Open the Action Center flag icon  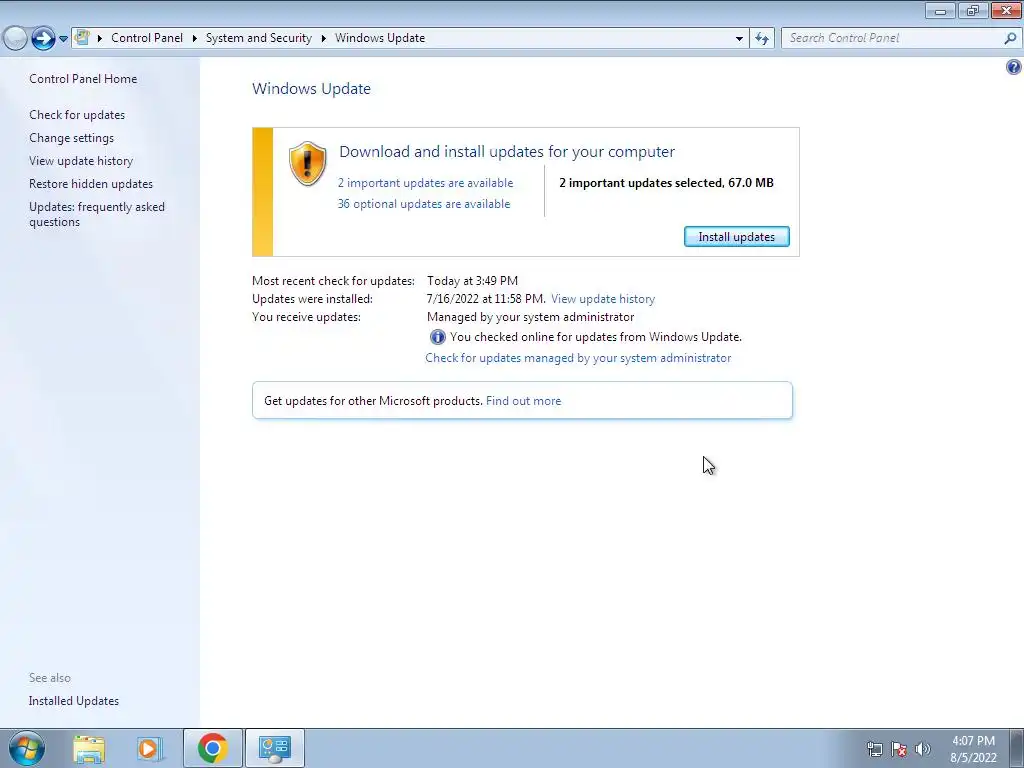[x=899, y=749]
